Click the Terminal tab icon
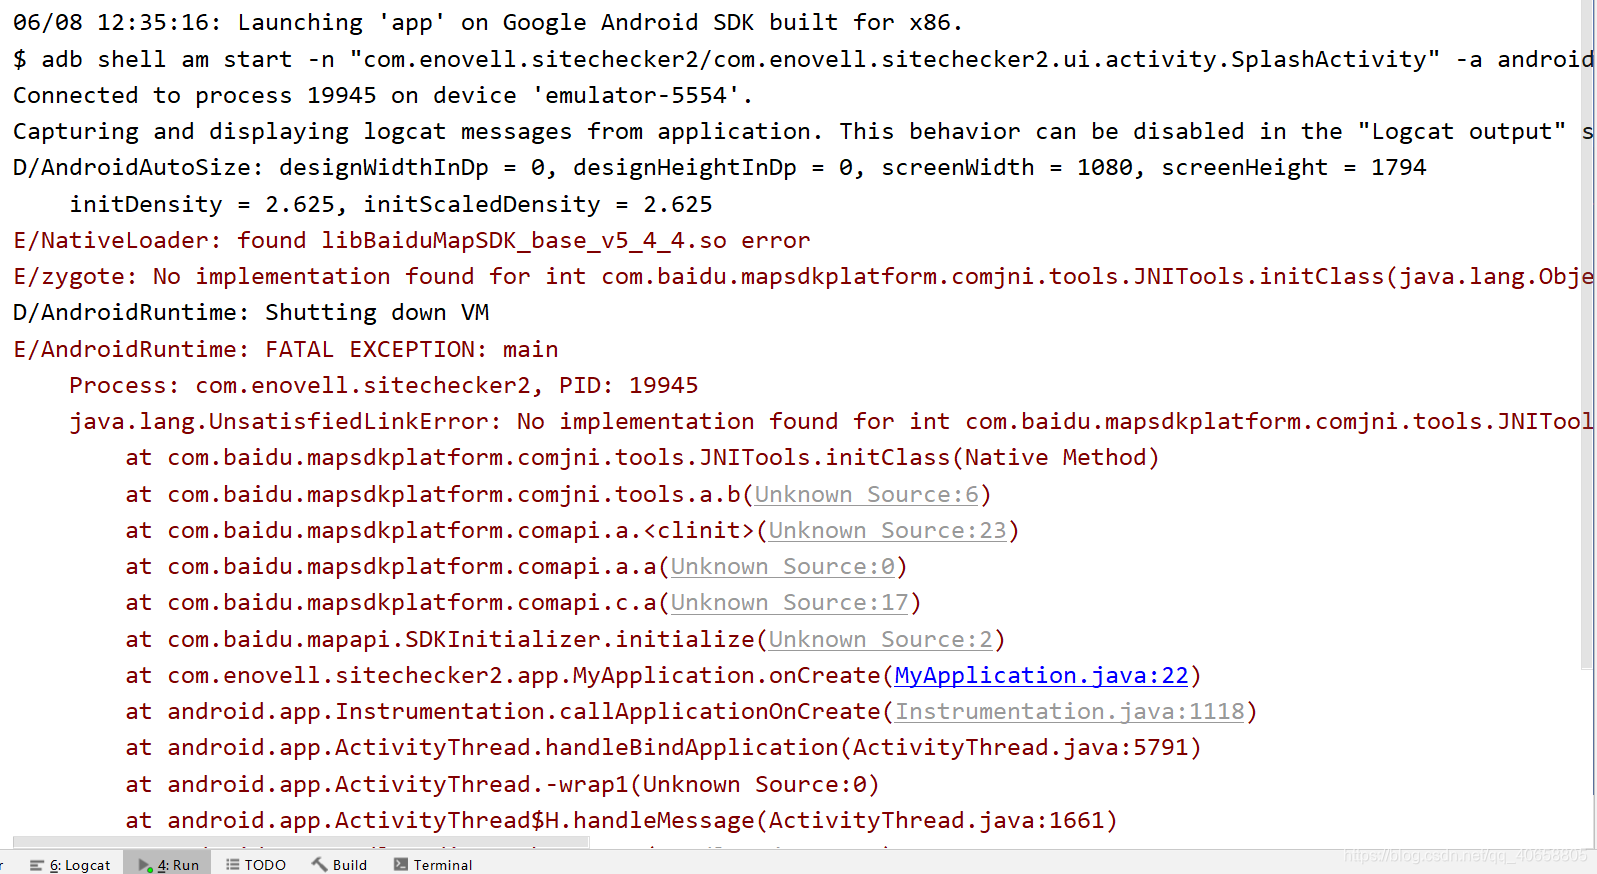This screenshot has width=1597, height=874. 401,864
